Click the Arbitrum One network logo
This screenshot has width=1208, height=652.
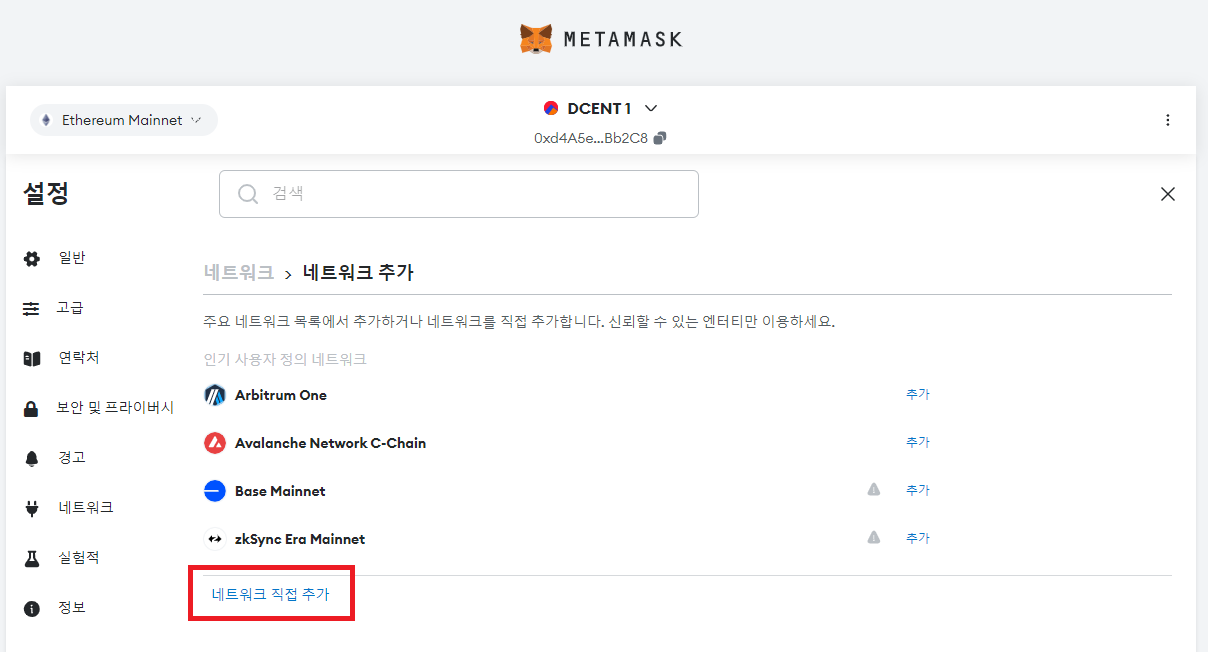pyautogui.click(x=215, y=395)
